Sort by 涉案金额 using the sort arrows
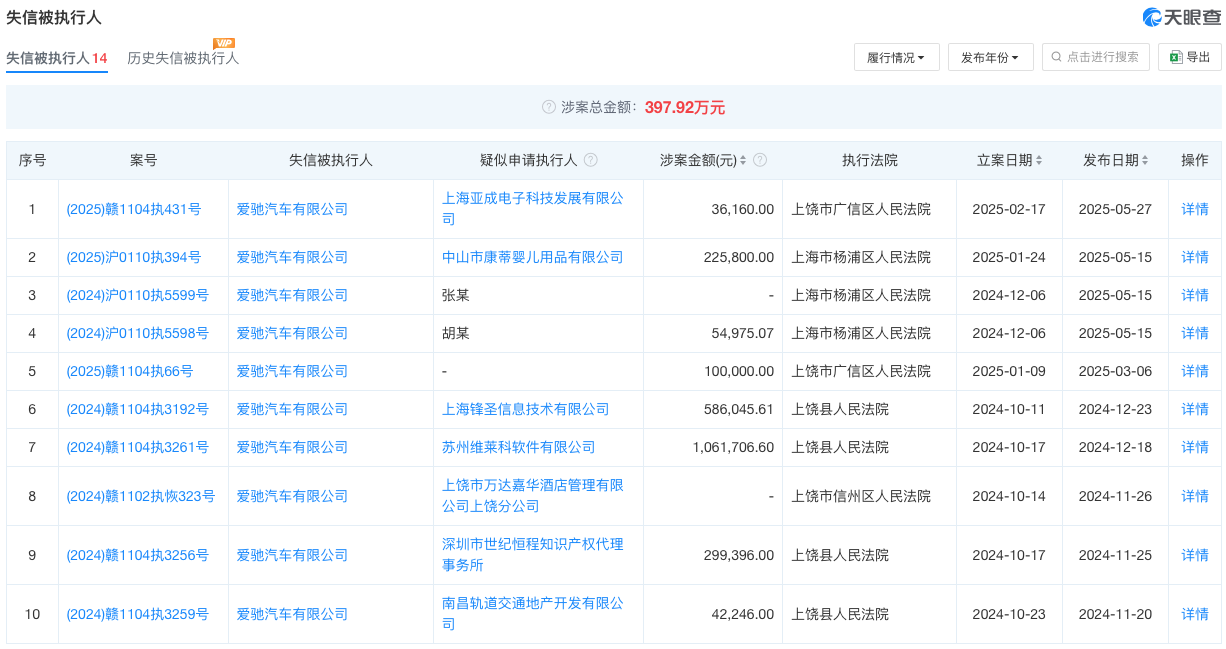 [743, 160]
